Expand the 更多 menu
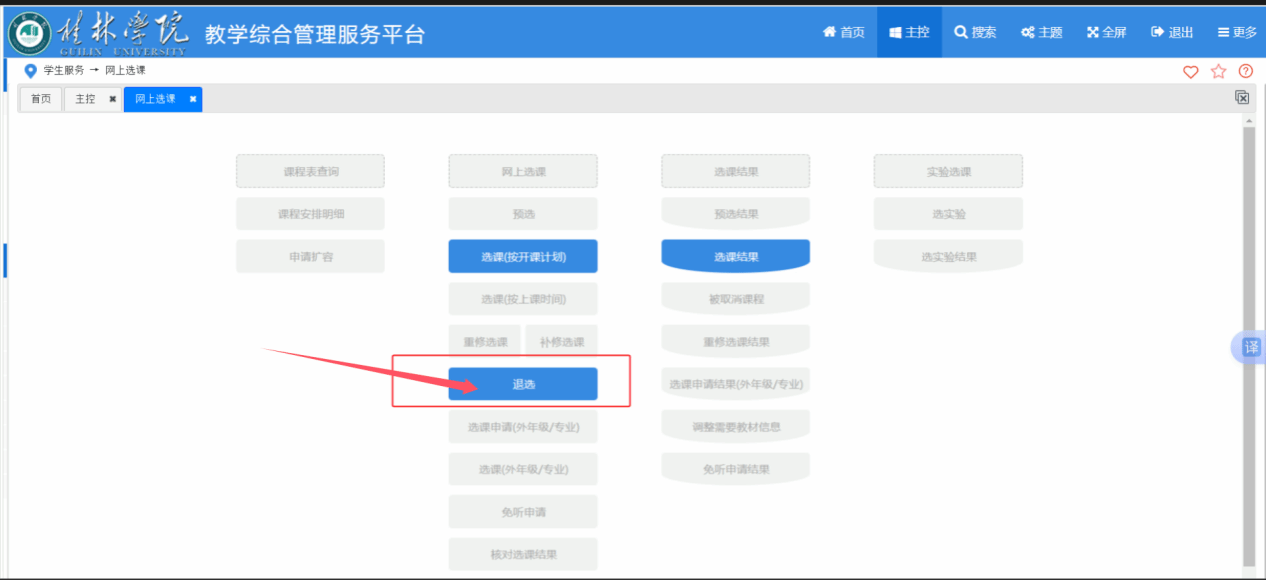This screenshot has height=580, width=1266. (x=1237, y=32)
